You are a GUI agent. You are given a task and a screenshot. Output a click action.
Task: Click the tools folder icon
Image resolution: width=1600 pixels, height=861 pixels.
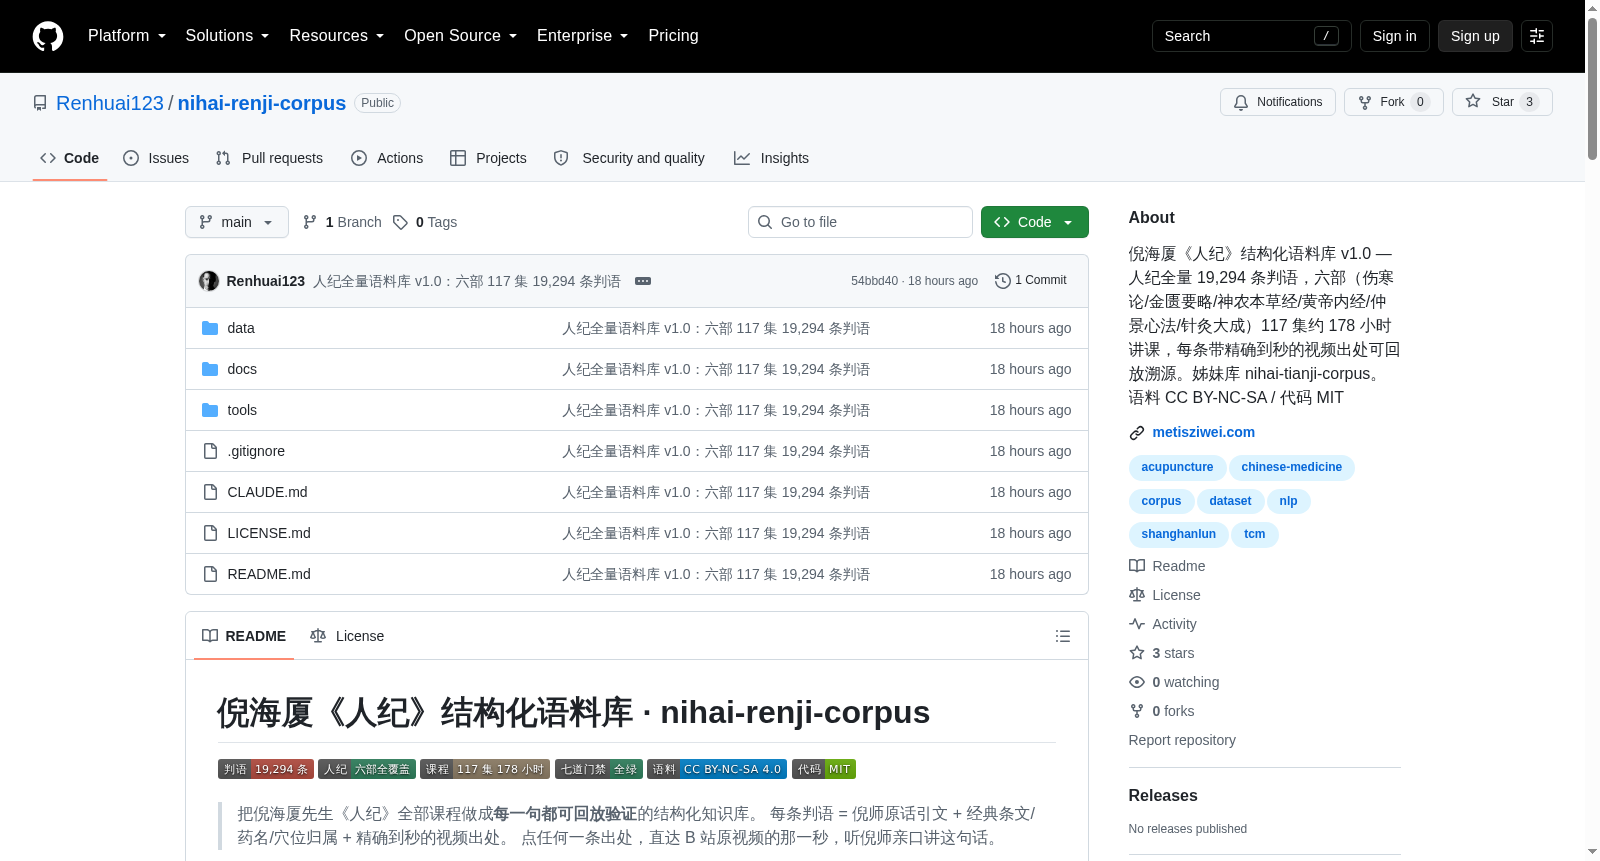click(210, 410)
